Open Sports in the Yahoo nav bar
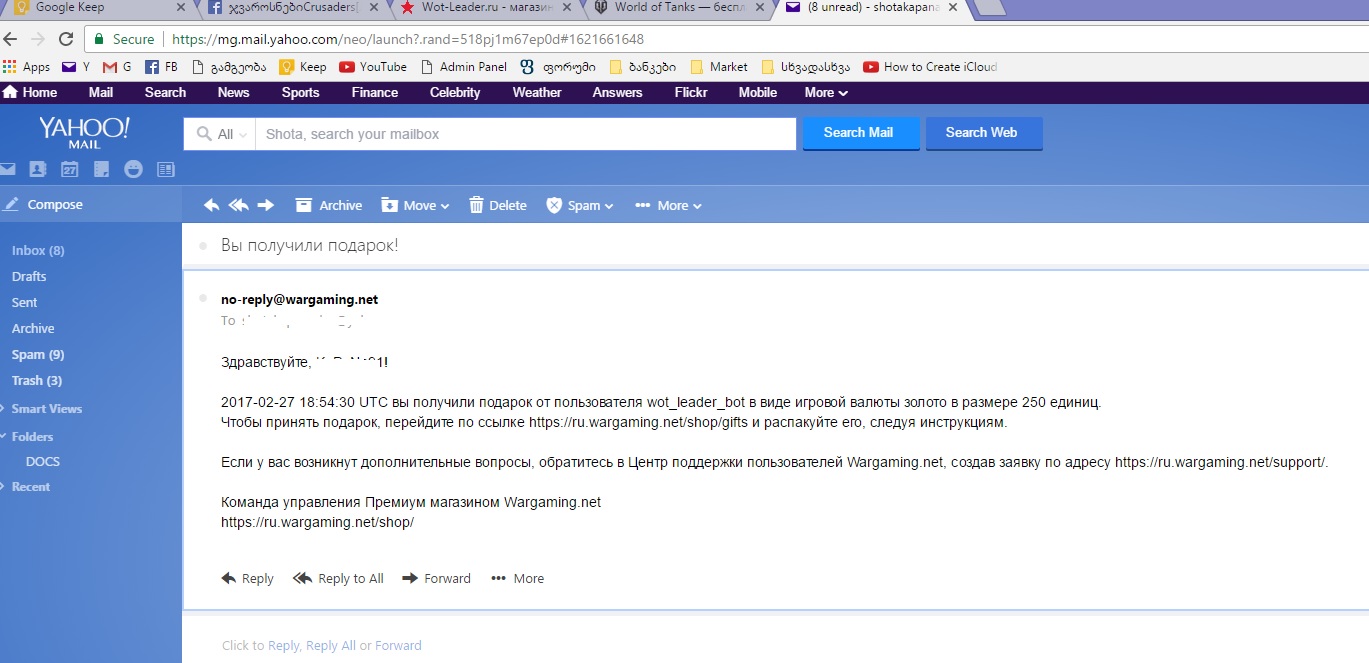 [x=300, y=92]
